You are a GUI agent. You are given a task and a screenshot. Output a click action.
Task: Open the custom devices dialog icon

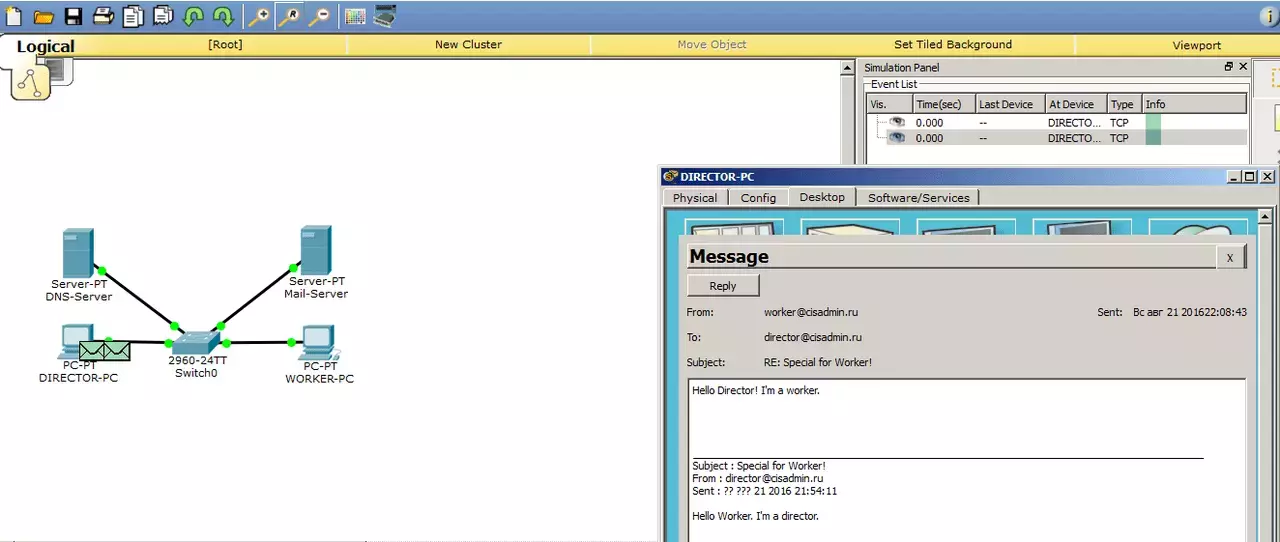[384, 16]
